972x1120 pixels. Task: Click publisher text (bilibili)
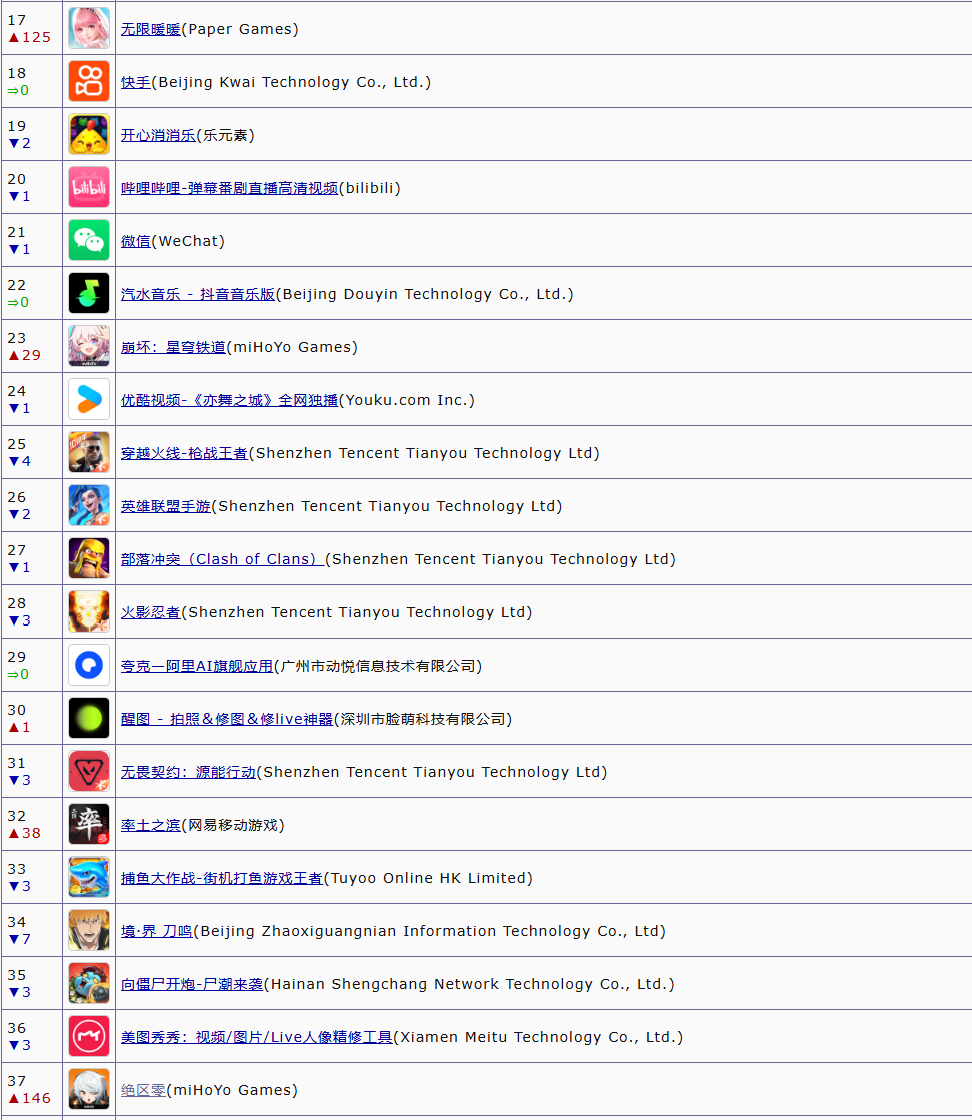click(370, 188)
